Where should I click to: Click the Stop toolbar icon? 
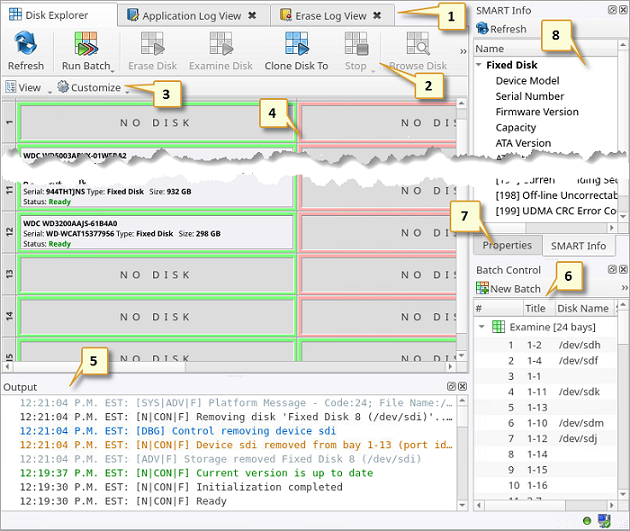pos(356,43)
